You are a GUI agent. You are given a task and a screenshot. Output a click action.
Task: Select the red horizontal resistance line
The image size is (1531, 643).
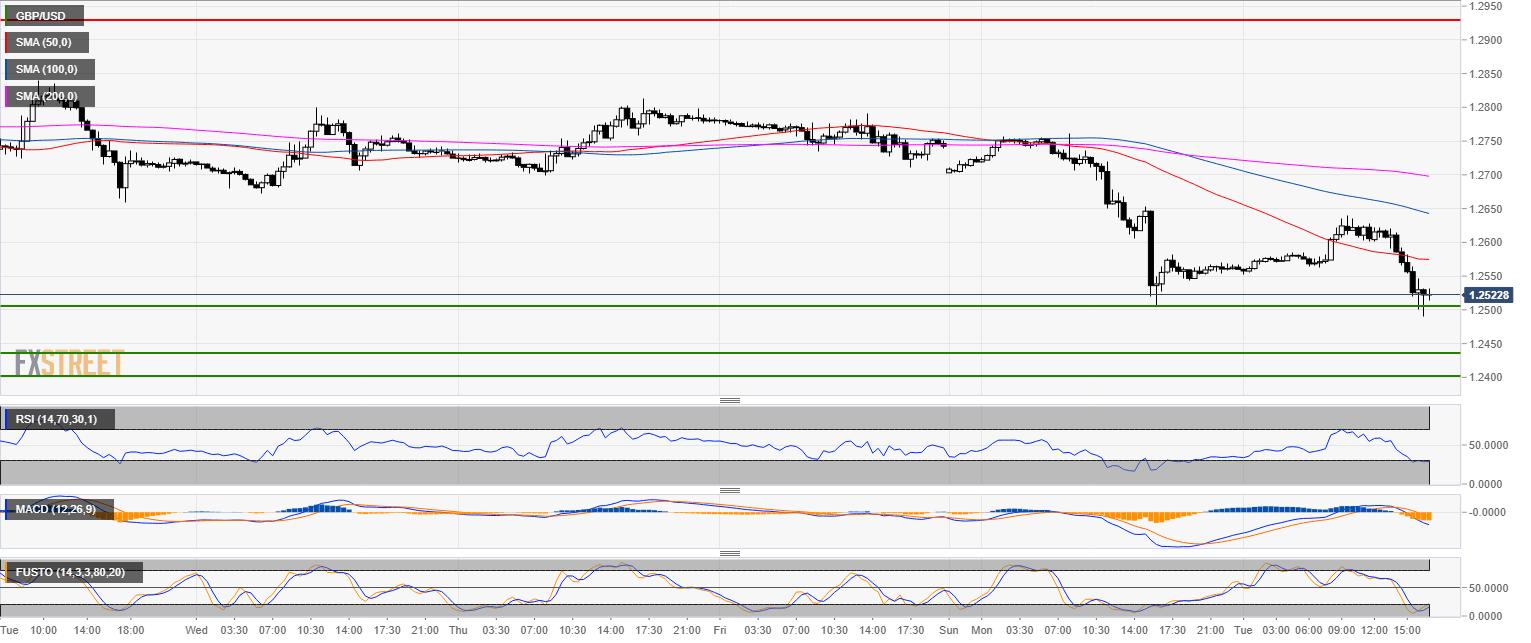[x=700, y=19]
